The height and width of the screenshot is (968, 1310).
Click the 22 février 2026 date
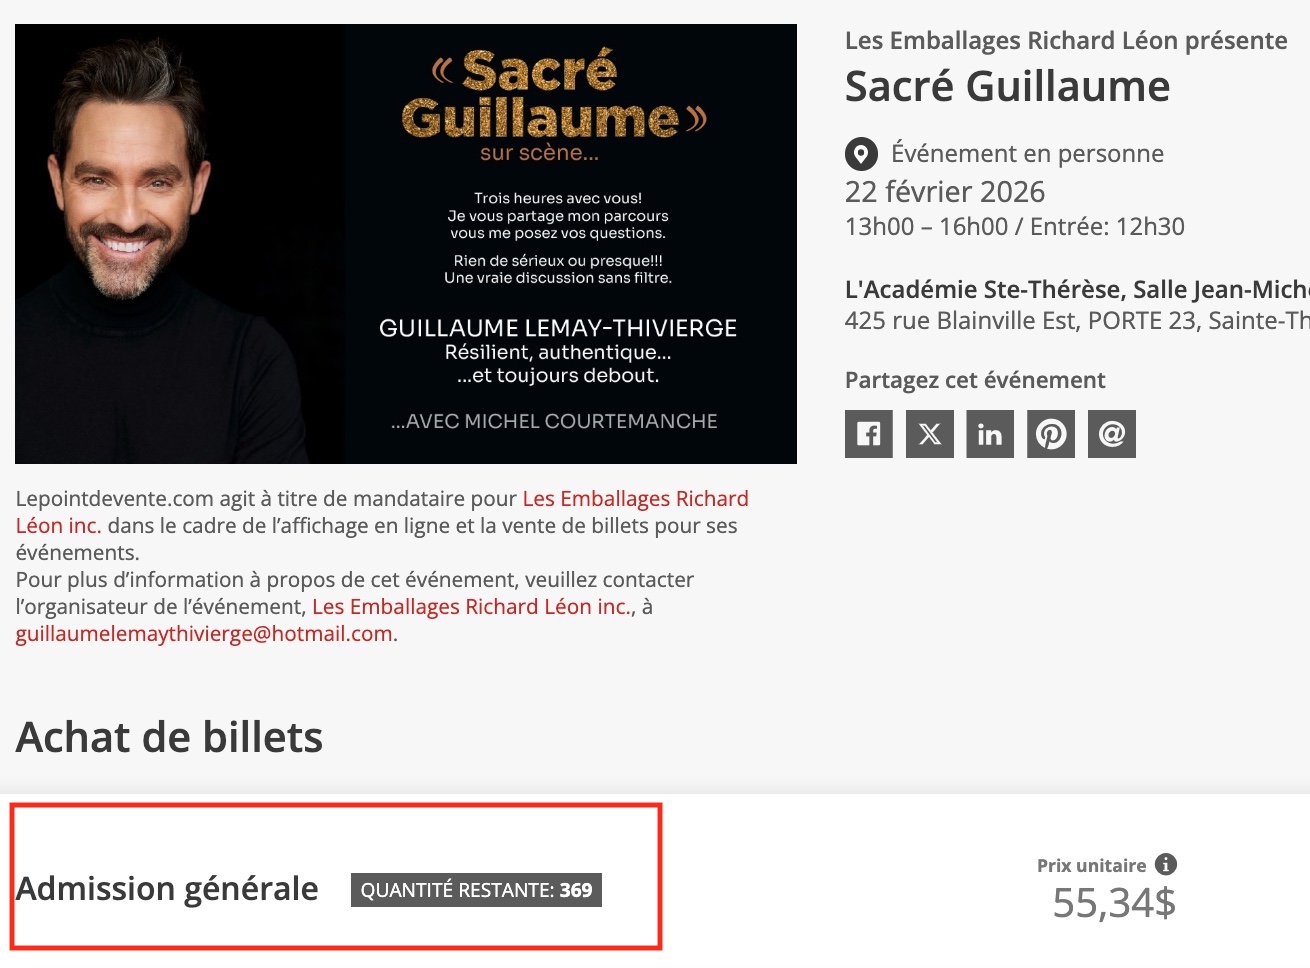(945, 192)
